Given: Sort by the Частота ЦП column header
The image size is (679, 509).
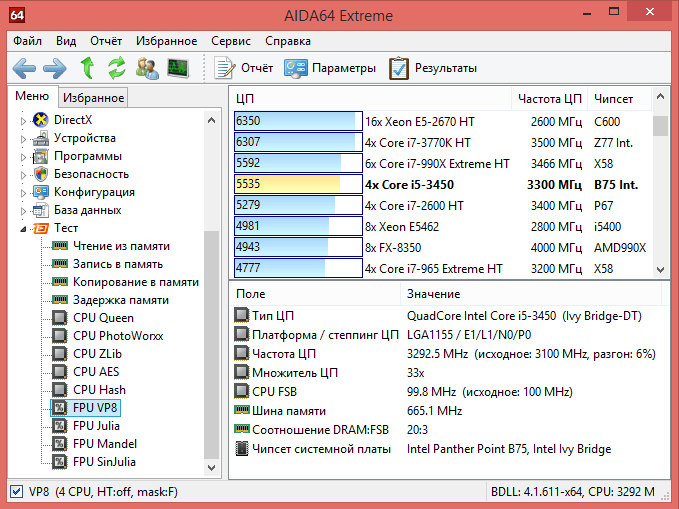Looking at the screenshot, I should pos(550,99).
